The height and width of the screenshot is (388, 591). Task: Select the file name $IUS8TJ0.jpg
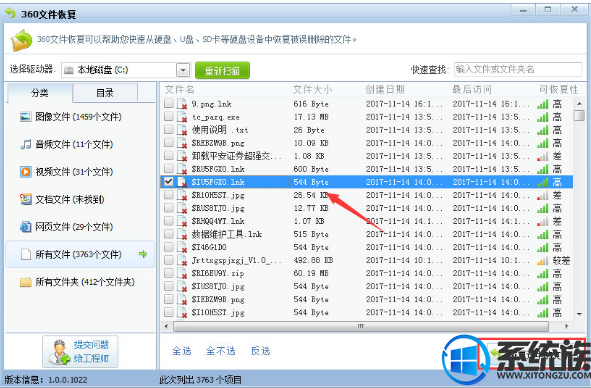(218, 287)
